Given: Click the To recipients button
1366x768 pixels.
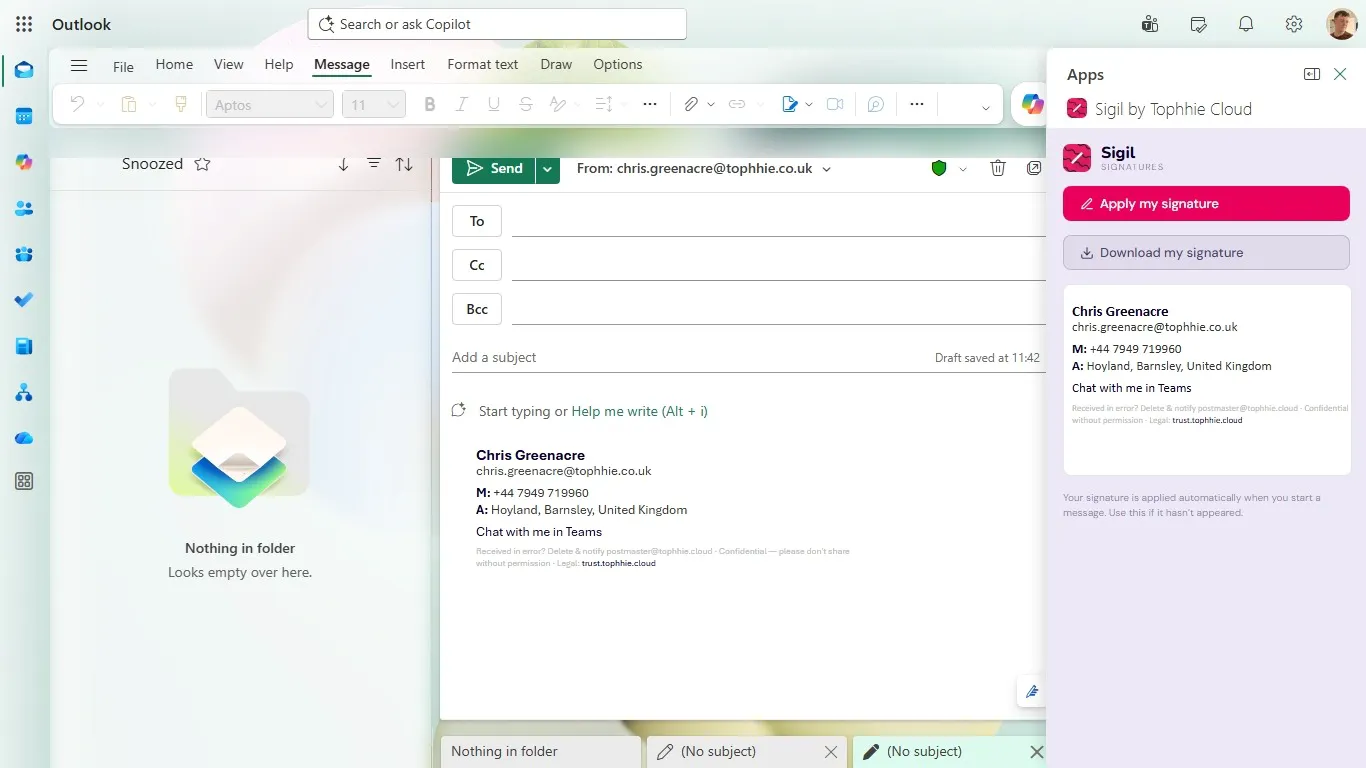Looking at the screenshot, I should click(477, 221).
